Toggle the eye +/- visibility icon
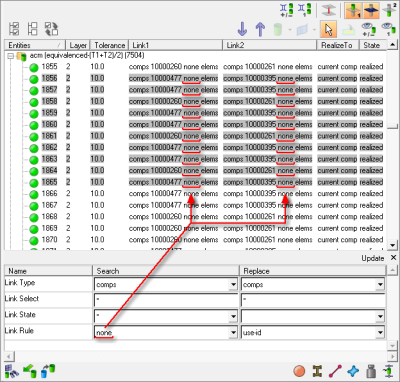Image resolution: width=400 pixels, height=382 pixels. tap(368, 29)
